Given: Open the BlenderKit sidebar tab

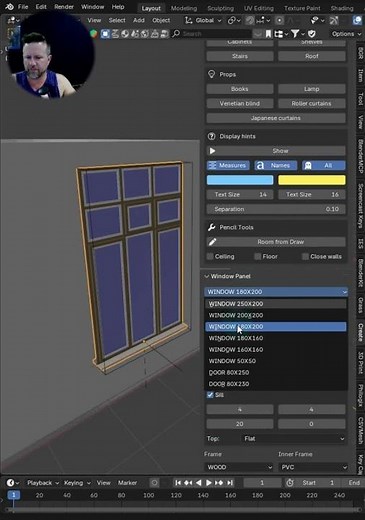Looking at the screenshot, I should [x=360, y=273].
